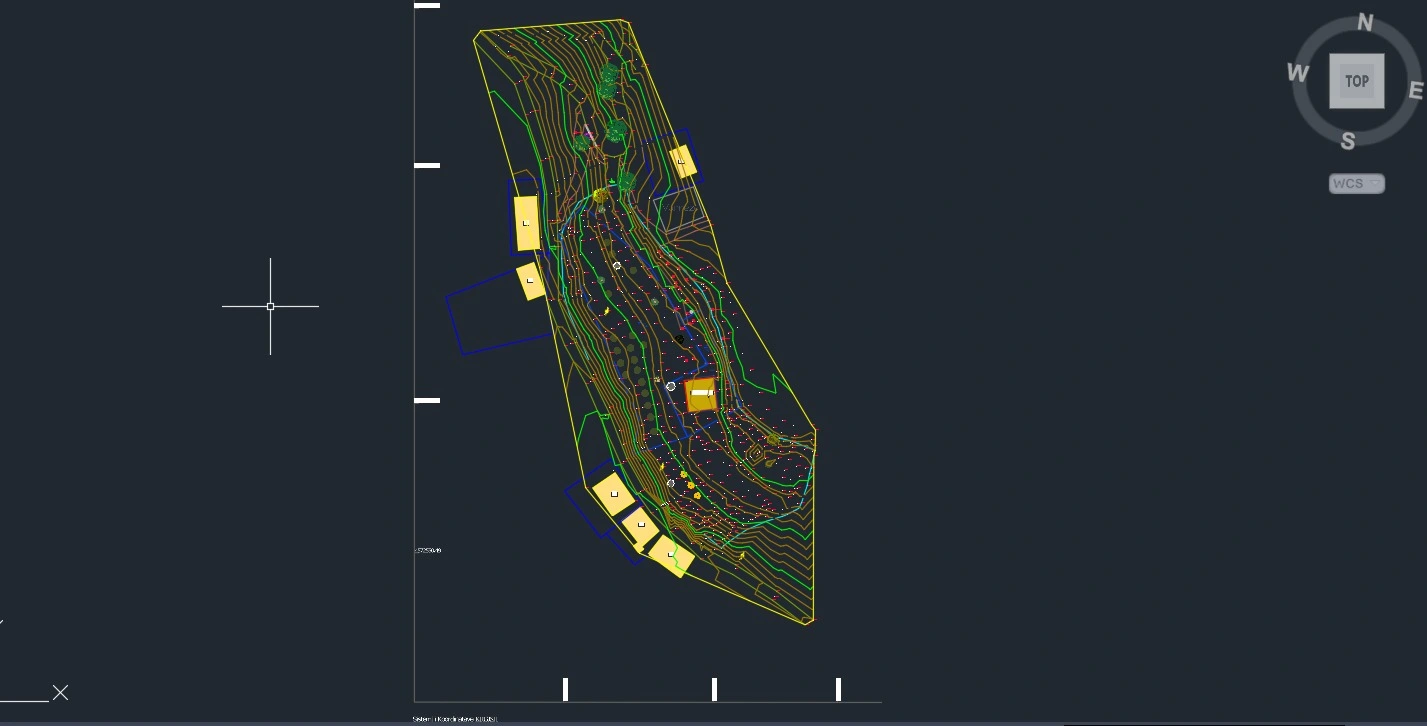Image resolution: width=1427 pixels, height=726 pixels.
Task: Click the TOP face of the ViewCube
Action: [1356, 81]
